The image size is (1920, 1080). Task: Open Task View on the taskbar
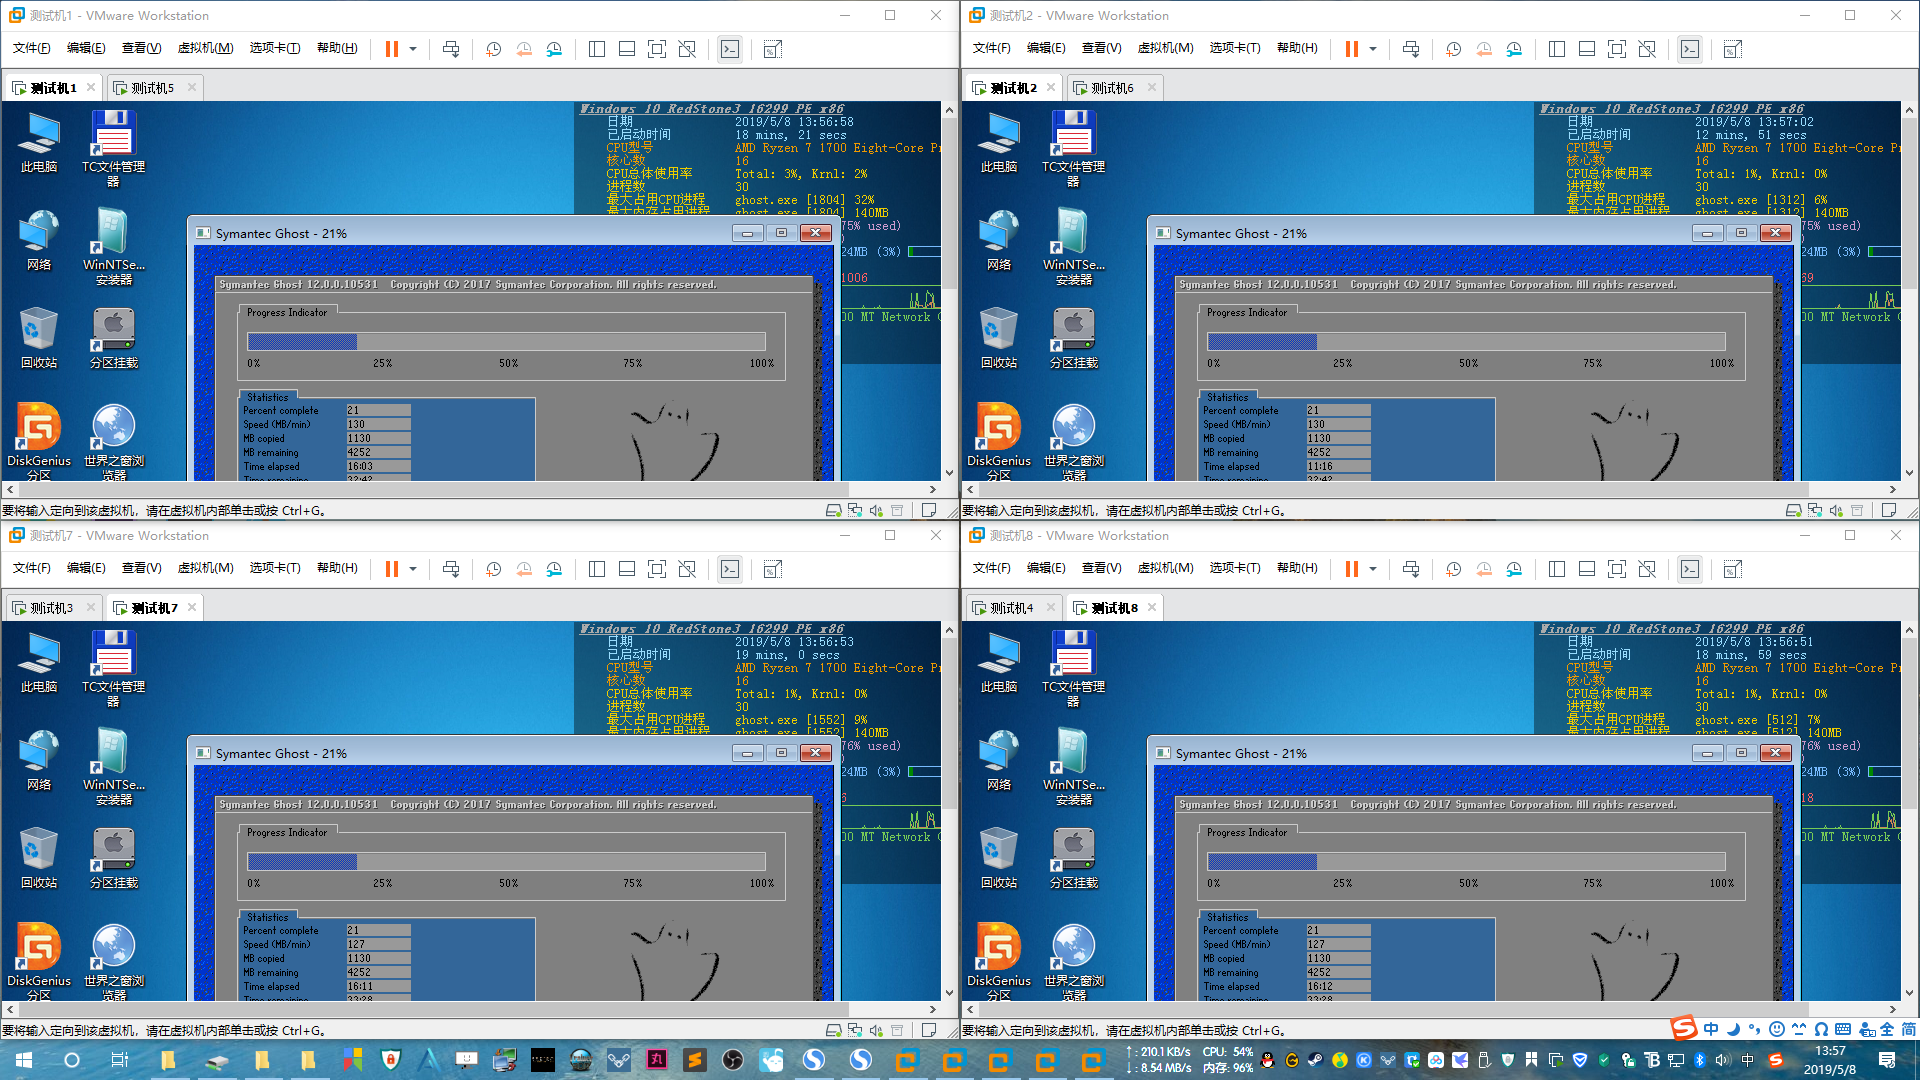point(119,1060)
